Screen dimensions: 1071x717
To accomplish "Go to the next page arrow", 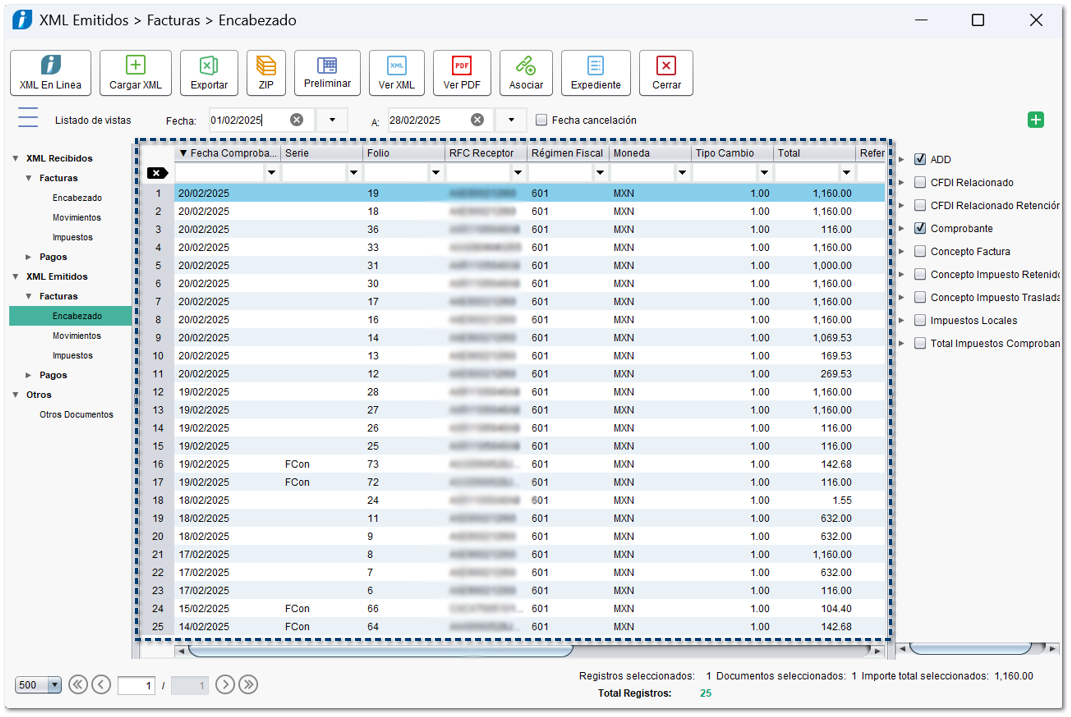I will click(225, 685).
